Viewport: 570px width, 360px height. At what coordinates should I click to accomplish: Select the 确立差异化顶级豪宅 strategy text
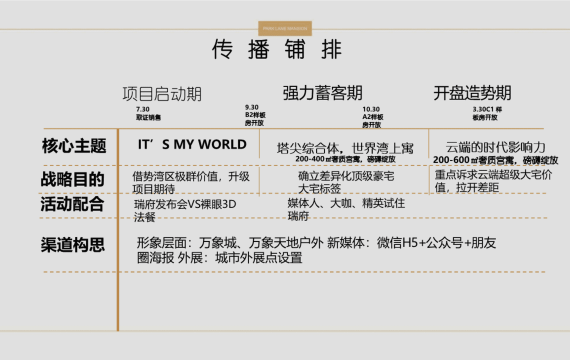click(x=346, y=182)
